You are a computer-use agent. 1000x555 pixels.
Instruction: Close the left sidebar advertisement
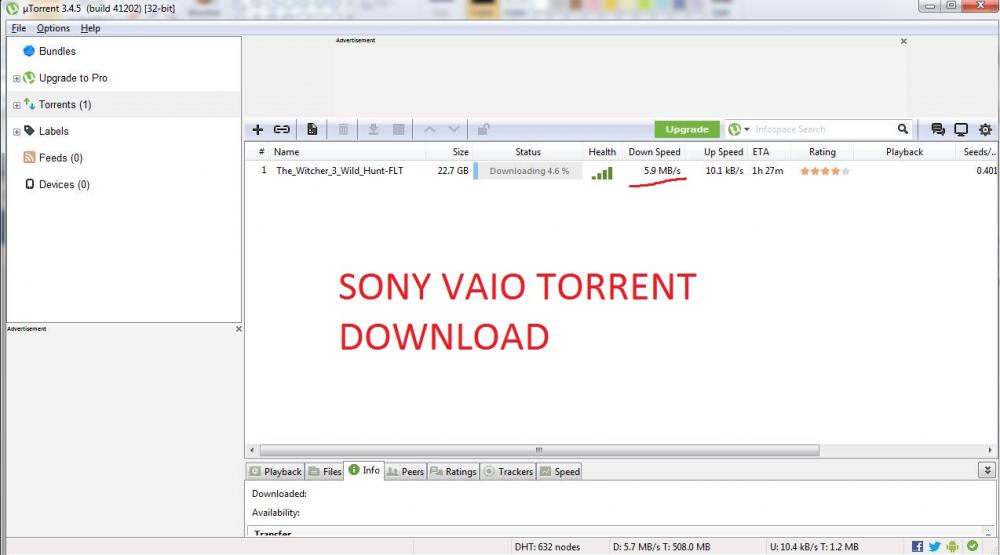239,329
